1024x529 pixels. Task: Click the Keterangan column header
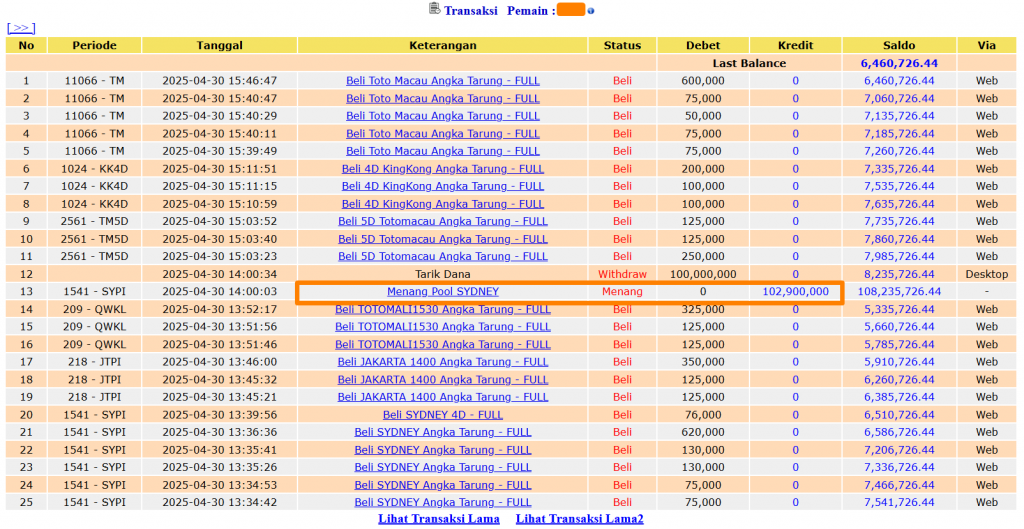443,46
